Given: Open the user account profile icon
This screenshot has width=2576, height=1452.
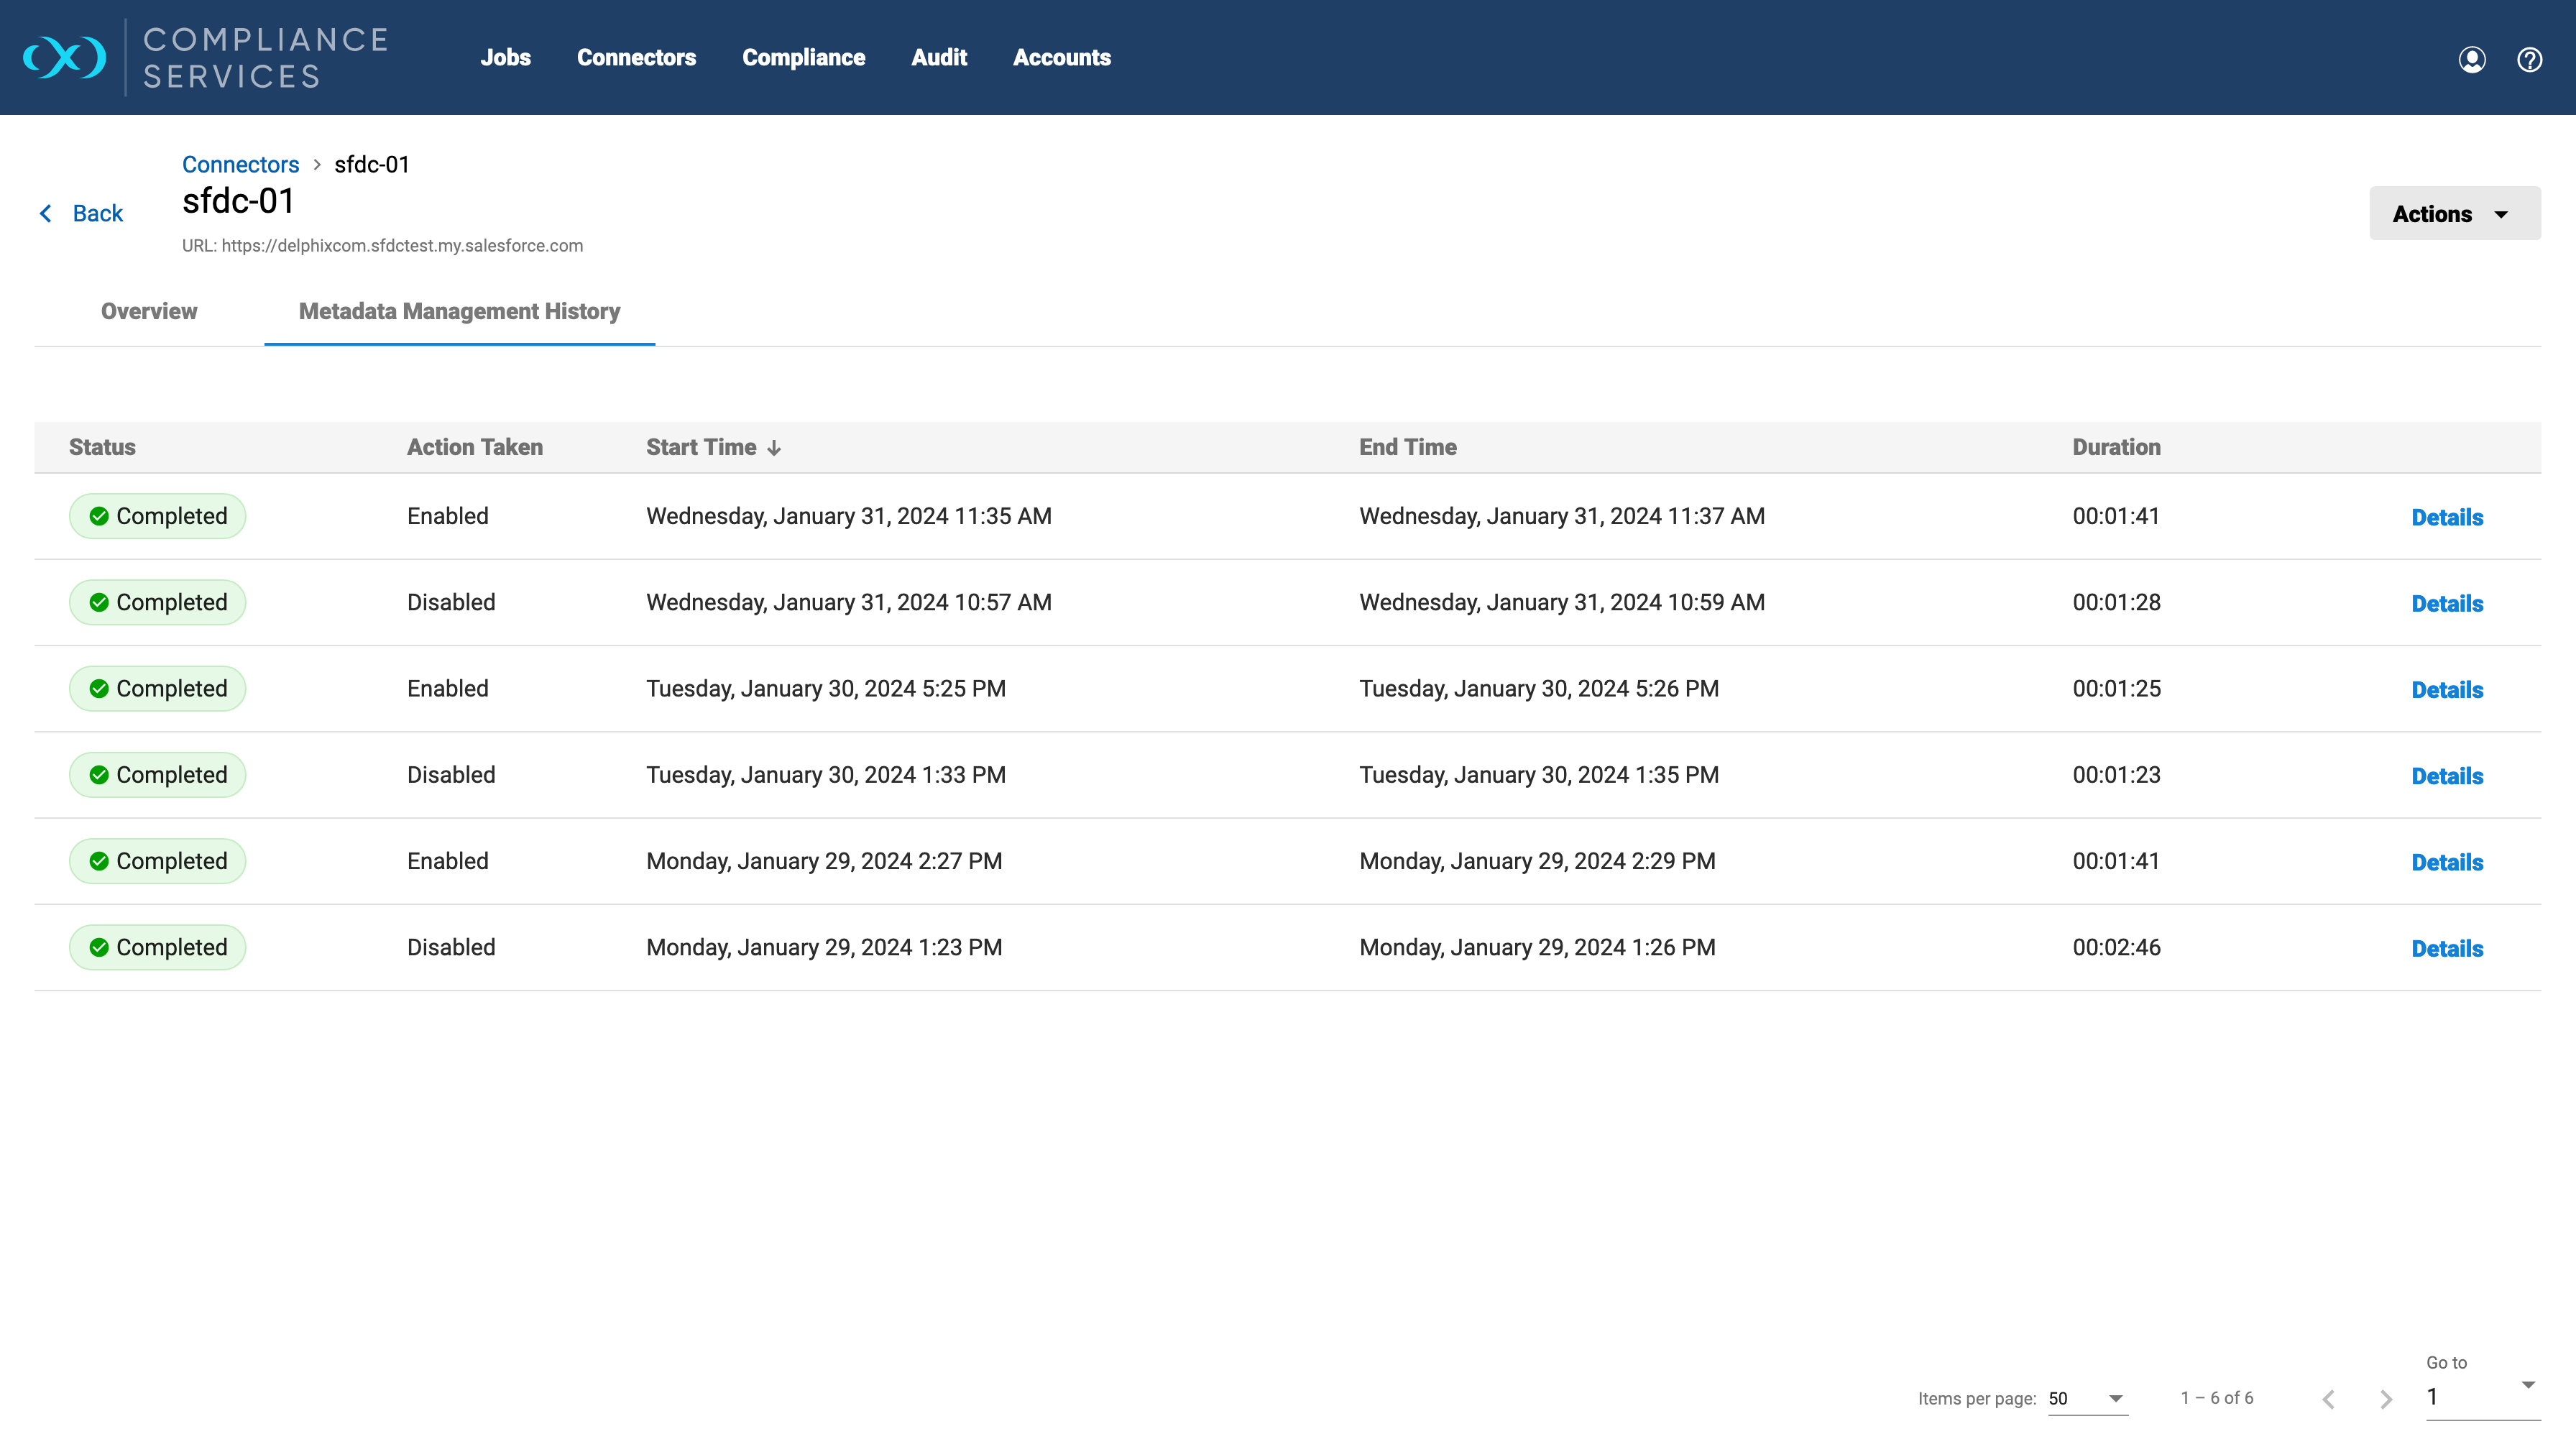Looking at the screenshot, I should click(2471, 60).
